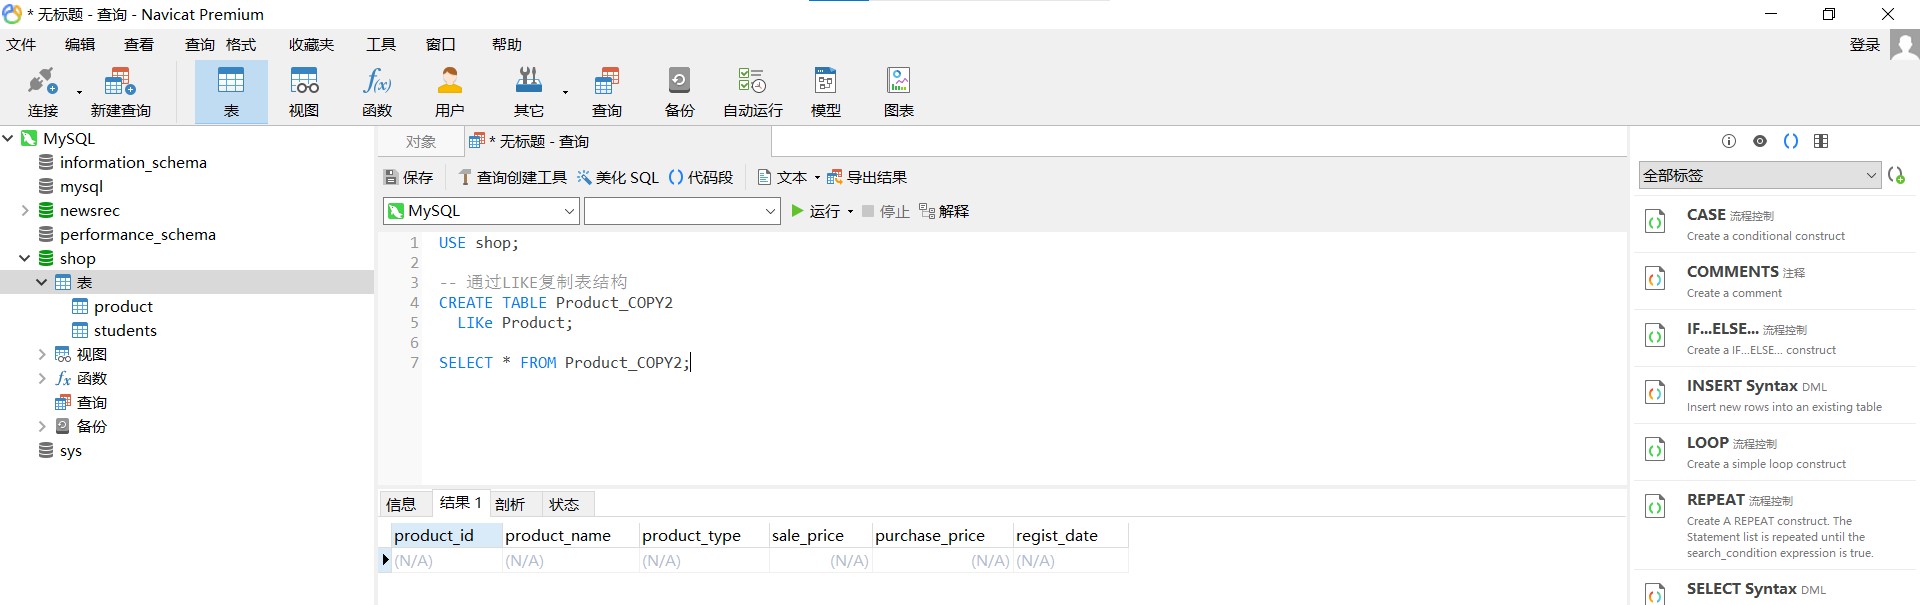Open the 图表 (Charts) toolbar icon
Screen dimensions: 1920x605
click(x=899, y=91)
